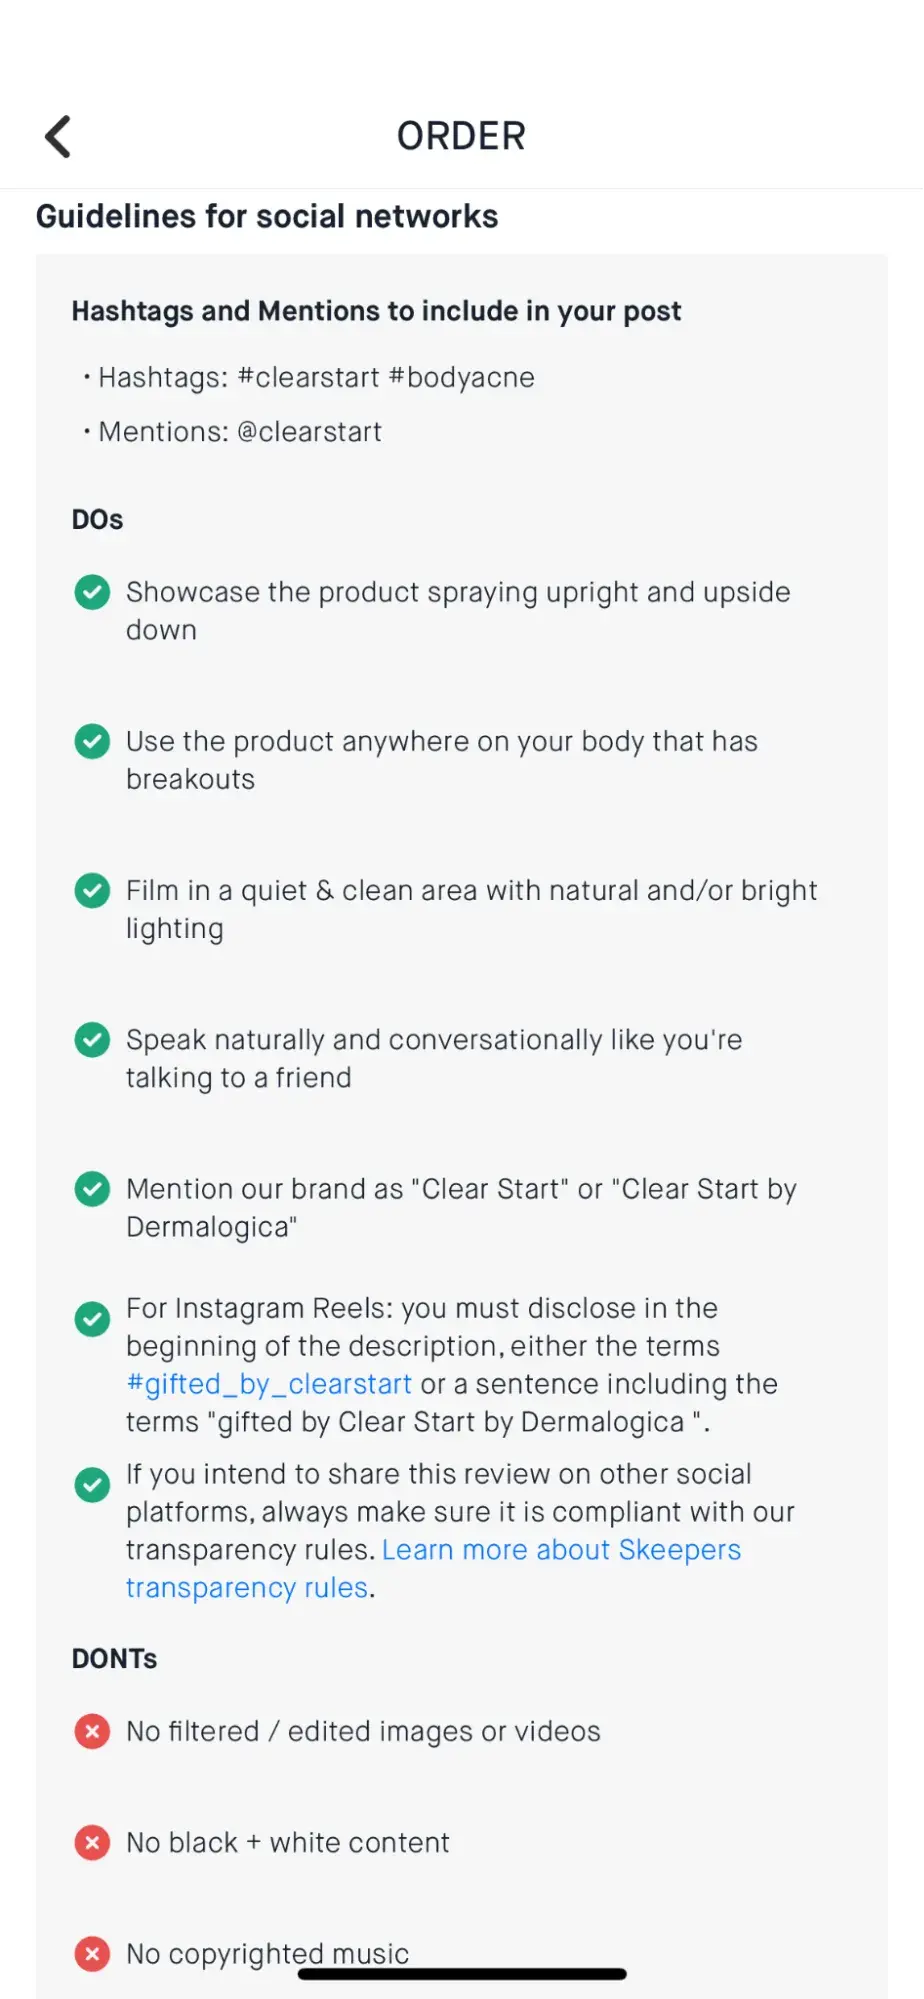This screenshot has width=924, height=1999.
Task: Click green check beside "Use the product anywhere"
Action: 93,741
